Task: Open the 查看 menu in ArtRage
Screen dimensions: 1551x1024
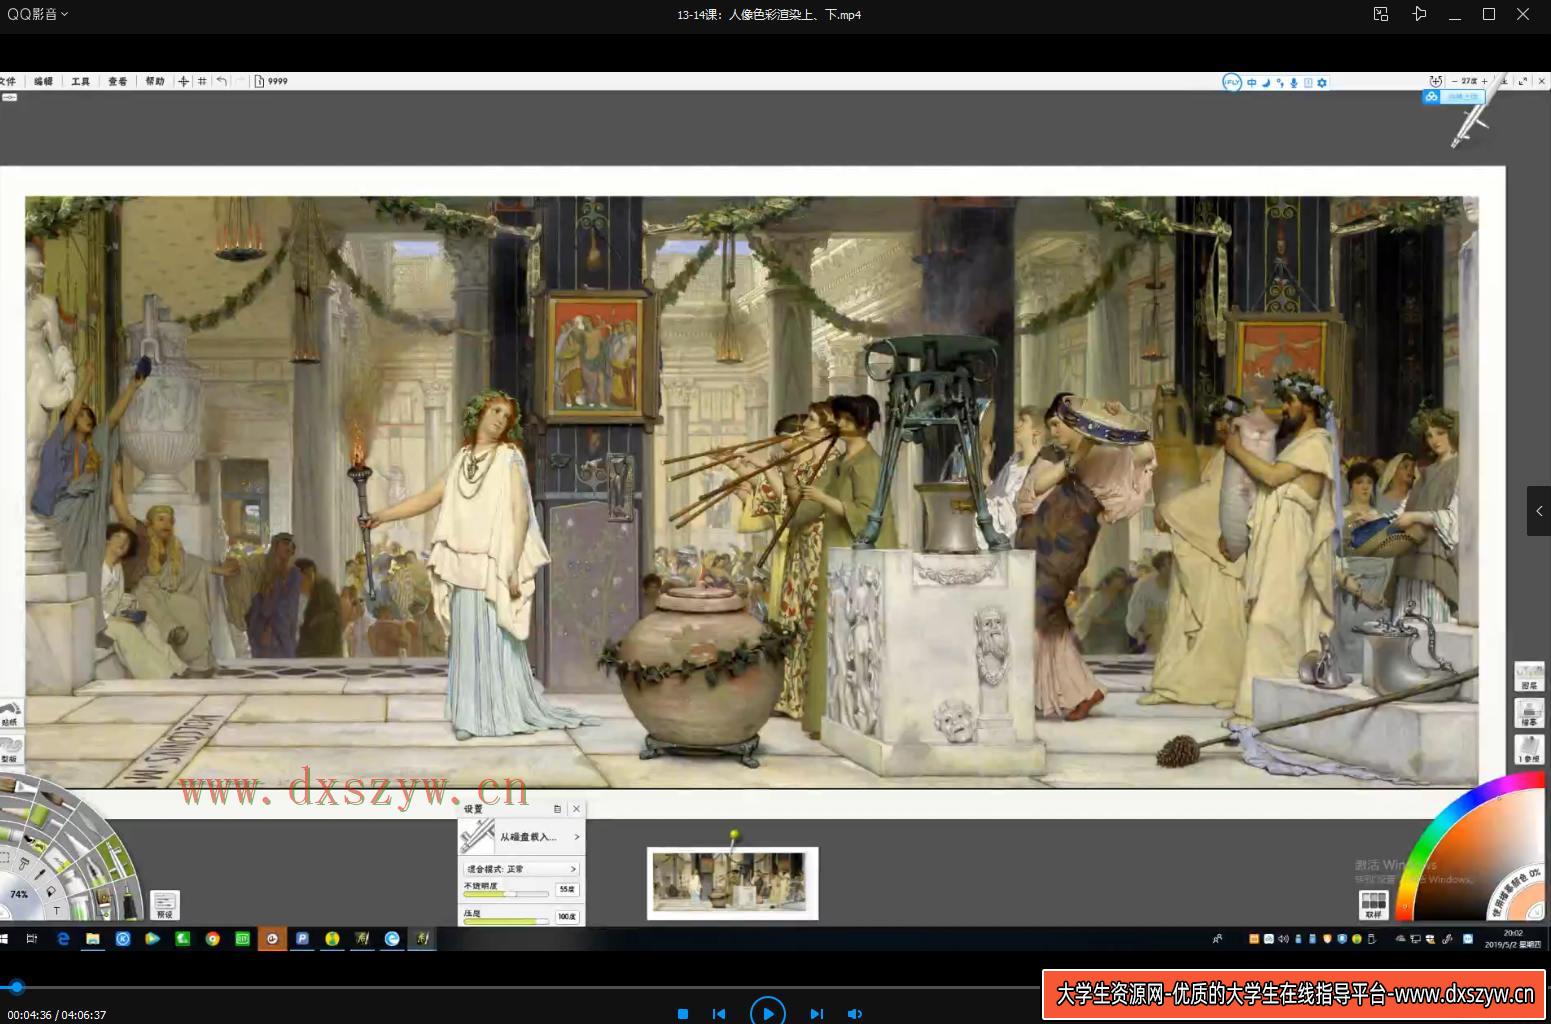Action: pyautogui.click(x=118, y=82)
